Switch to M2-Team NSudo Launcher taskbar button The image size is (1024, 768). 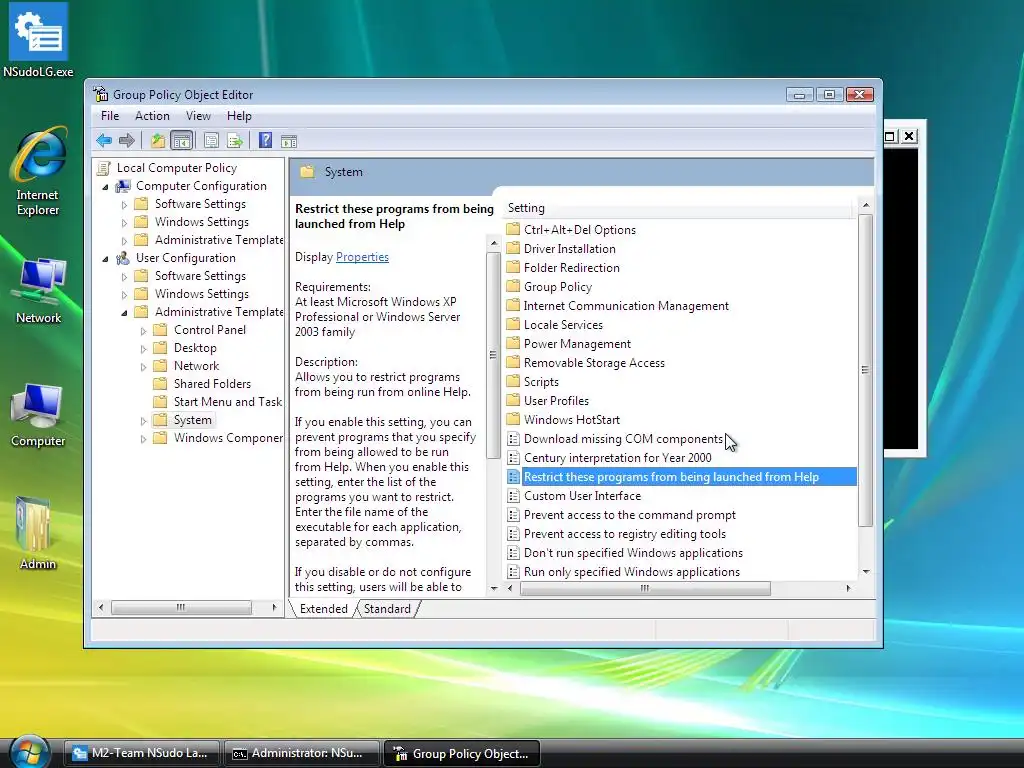[142, 753]
